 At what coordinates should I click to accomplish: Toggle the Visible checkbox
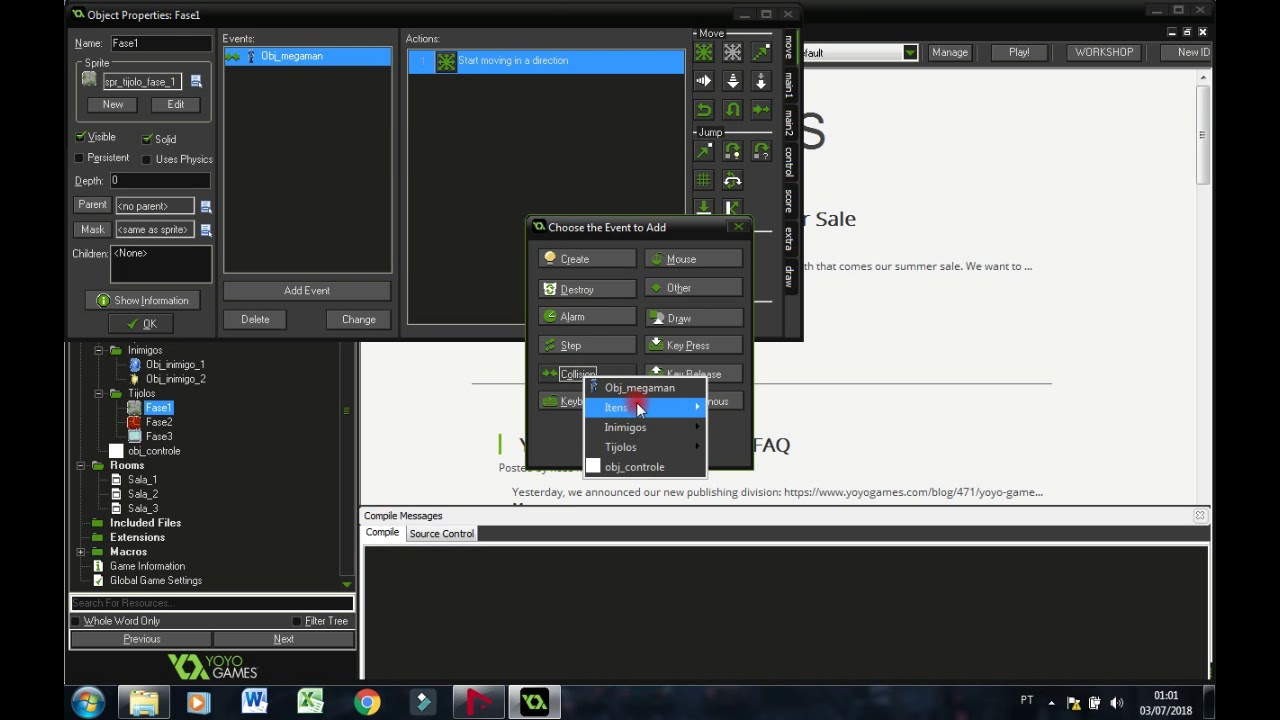pos(80,137)
